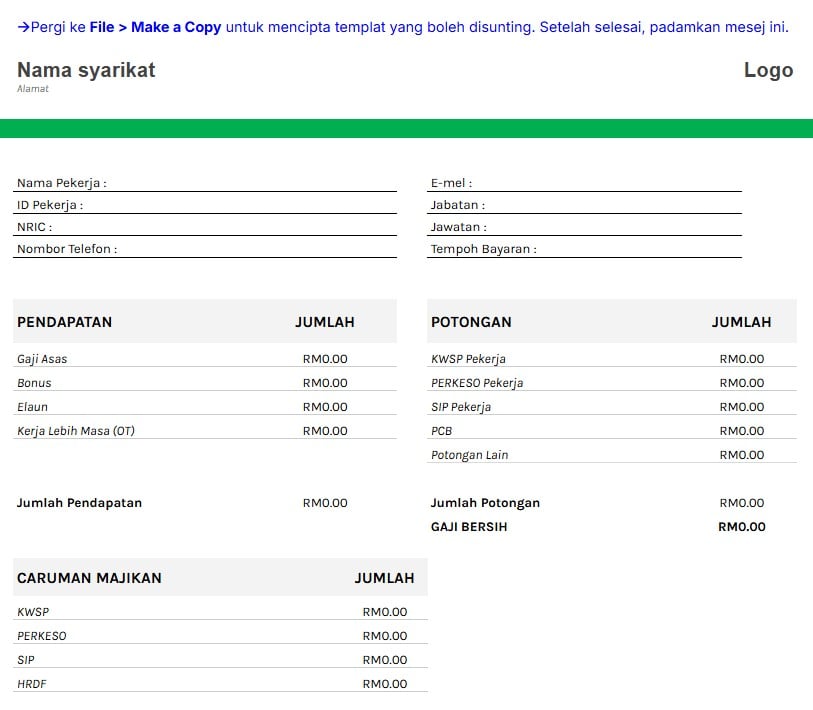The height and width of the screenshot is (710, 813).
Task: Click the "Logo" placeholder
Action: click(x=768, y=70)
